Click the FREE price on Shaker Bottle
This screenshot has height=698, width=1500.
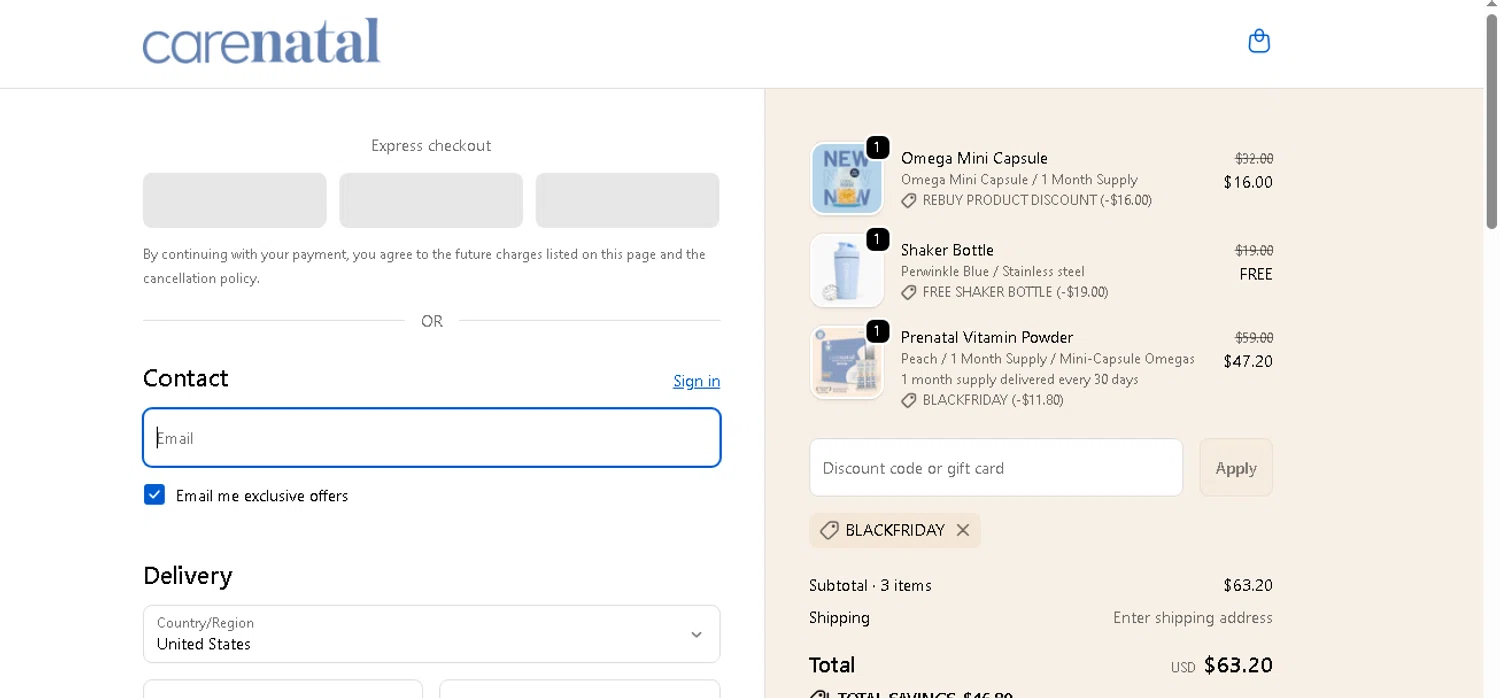[1256, 274]
